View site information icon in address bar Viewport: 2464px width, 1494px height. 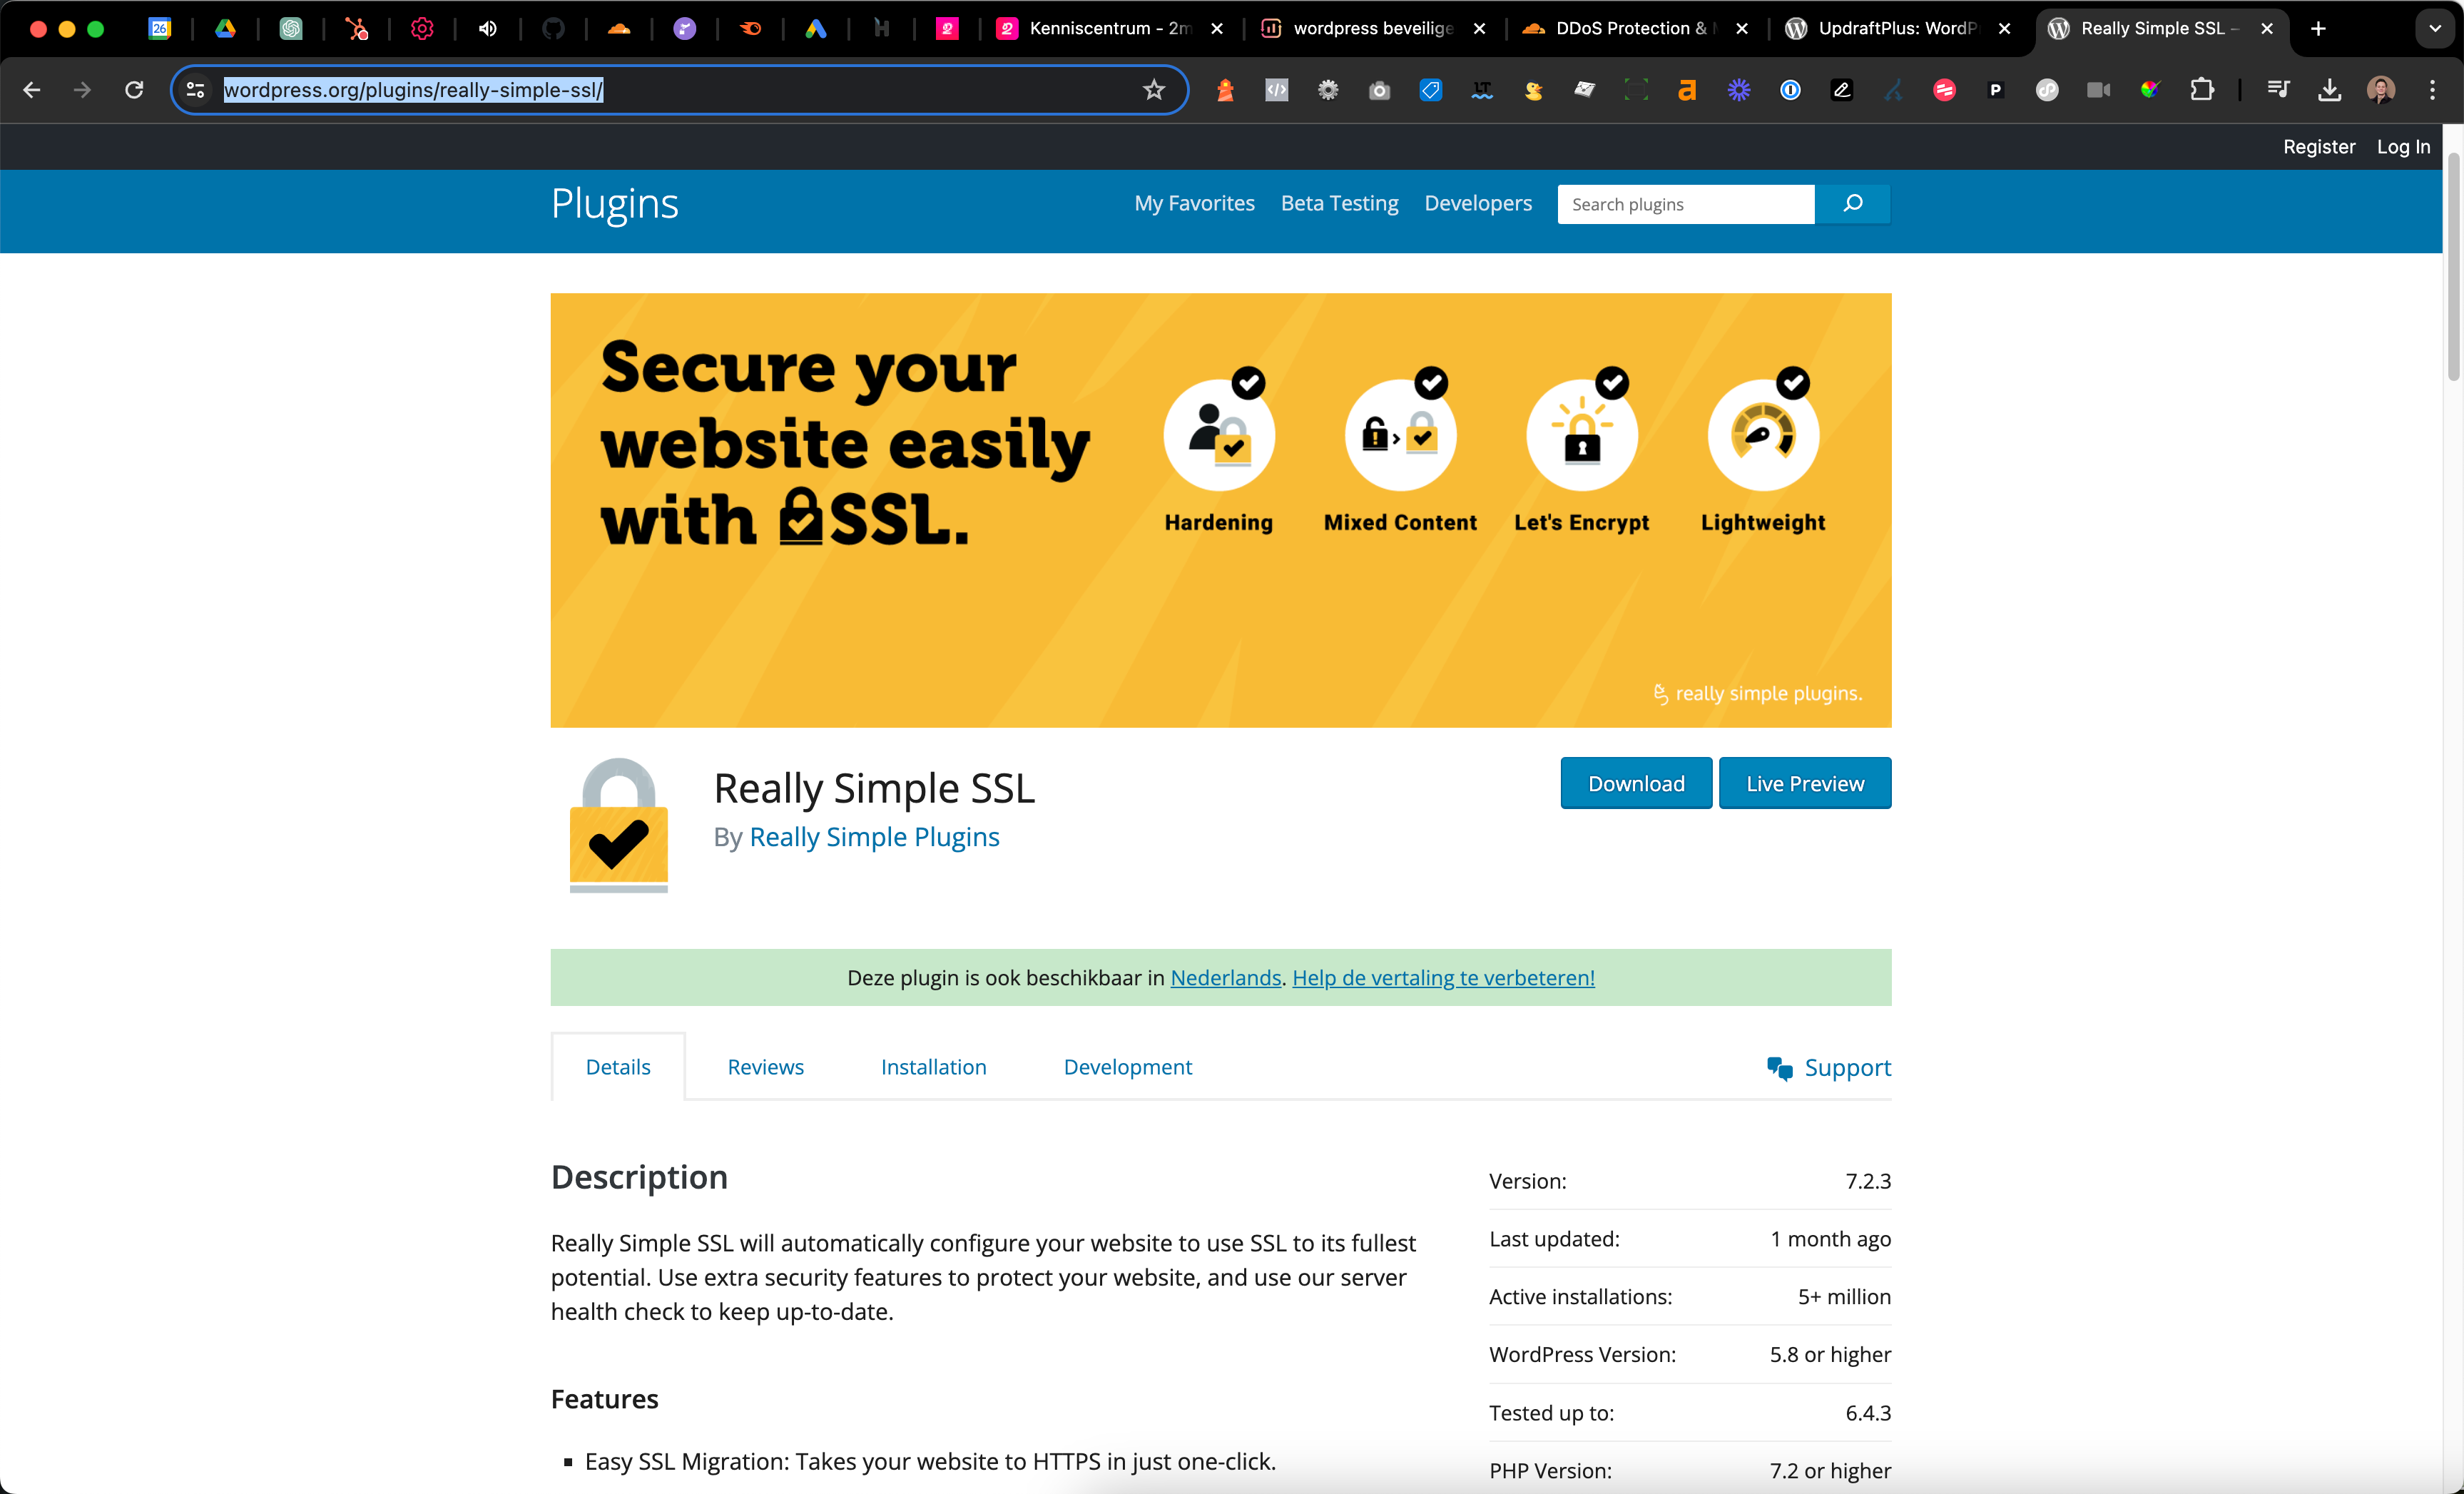click(196, 90)
